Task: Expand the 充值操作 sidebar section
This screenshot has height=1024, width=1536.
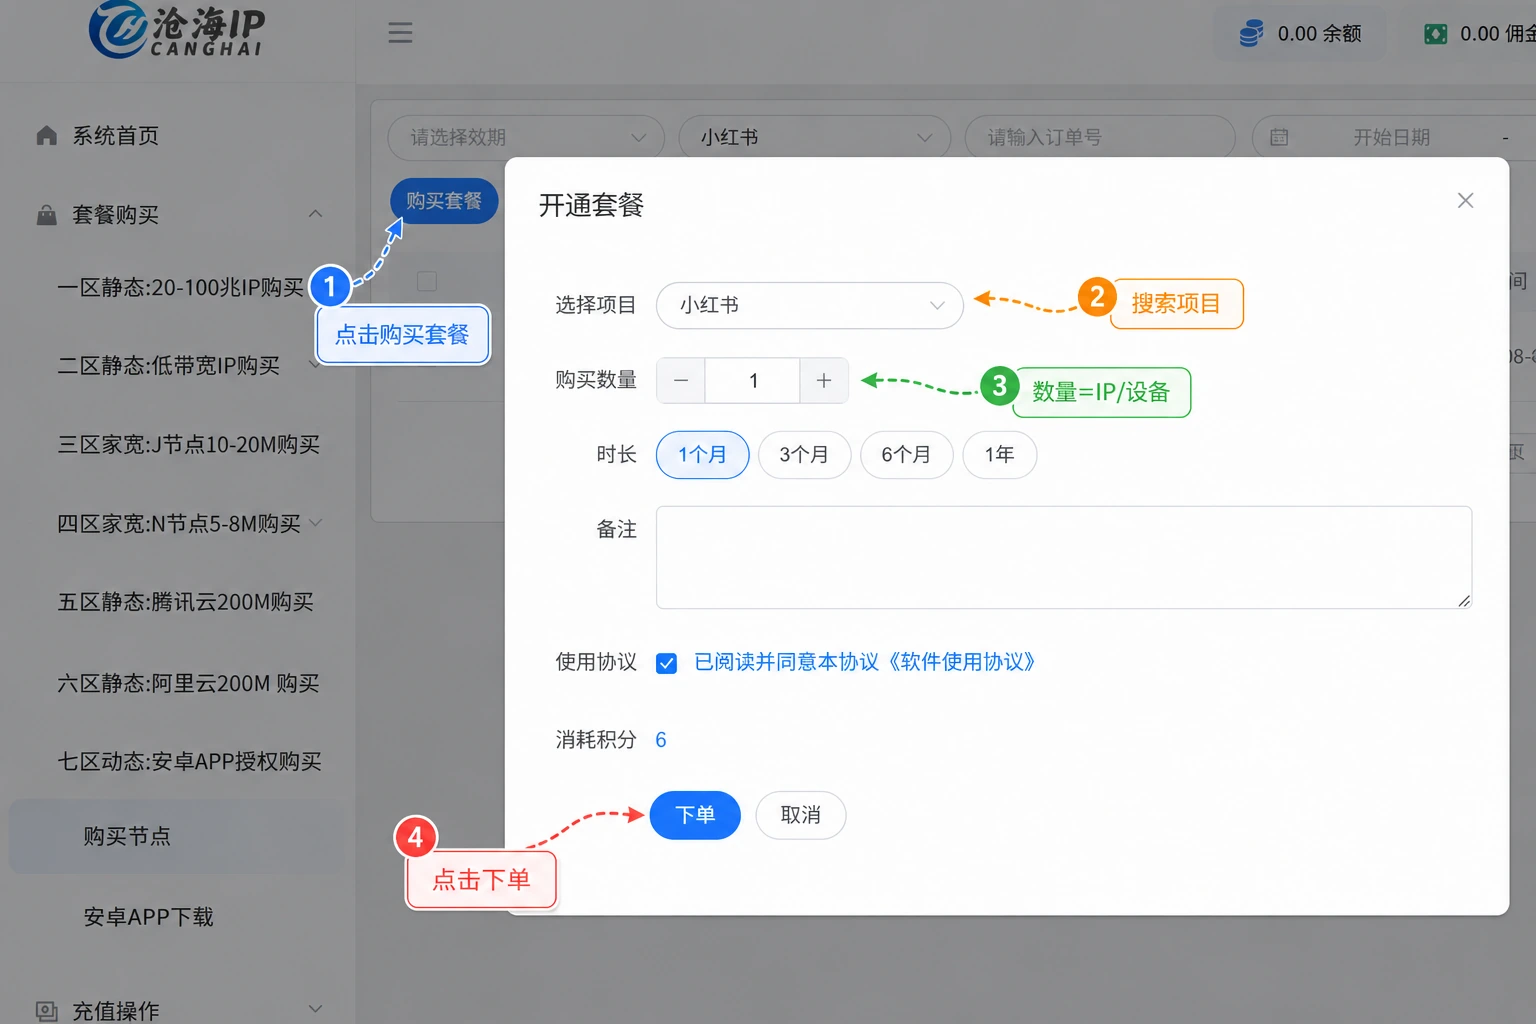Action: coord(315,1009)
